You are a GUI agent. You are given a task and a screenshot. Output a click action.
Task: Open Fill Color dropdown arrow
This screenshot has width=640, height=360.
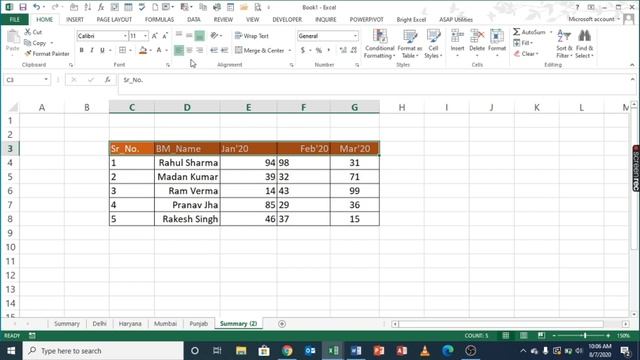151,50
